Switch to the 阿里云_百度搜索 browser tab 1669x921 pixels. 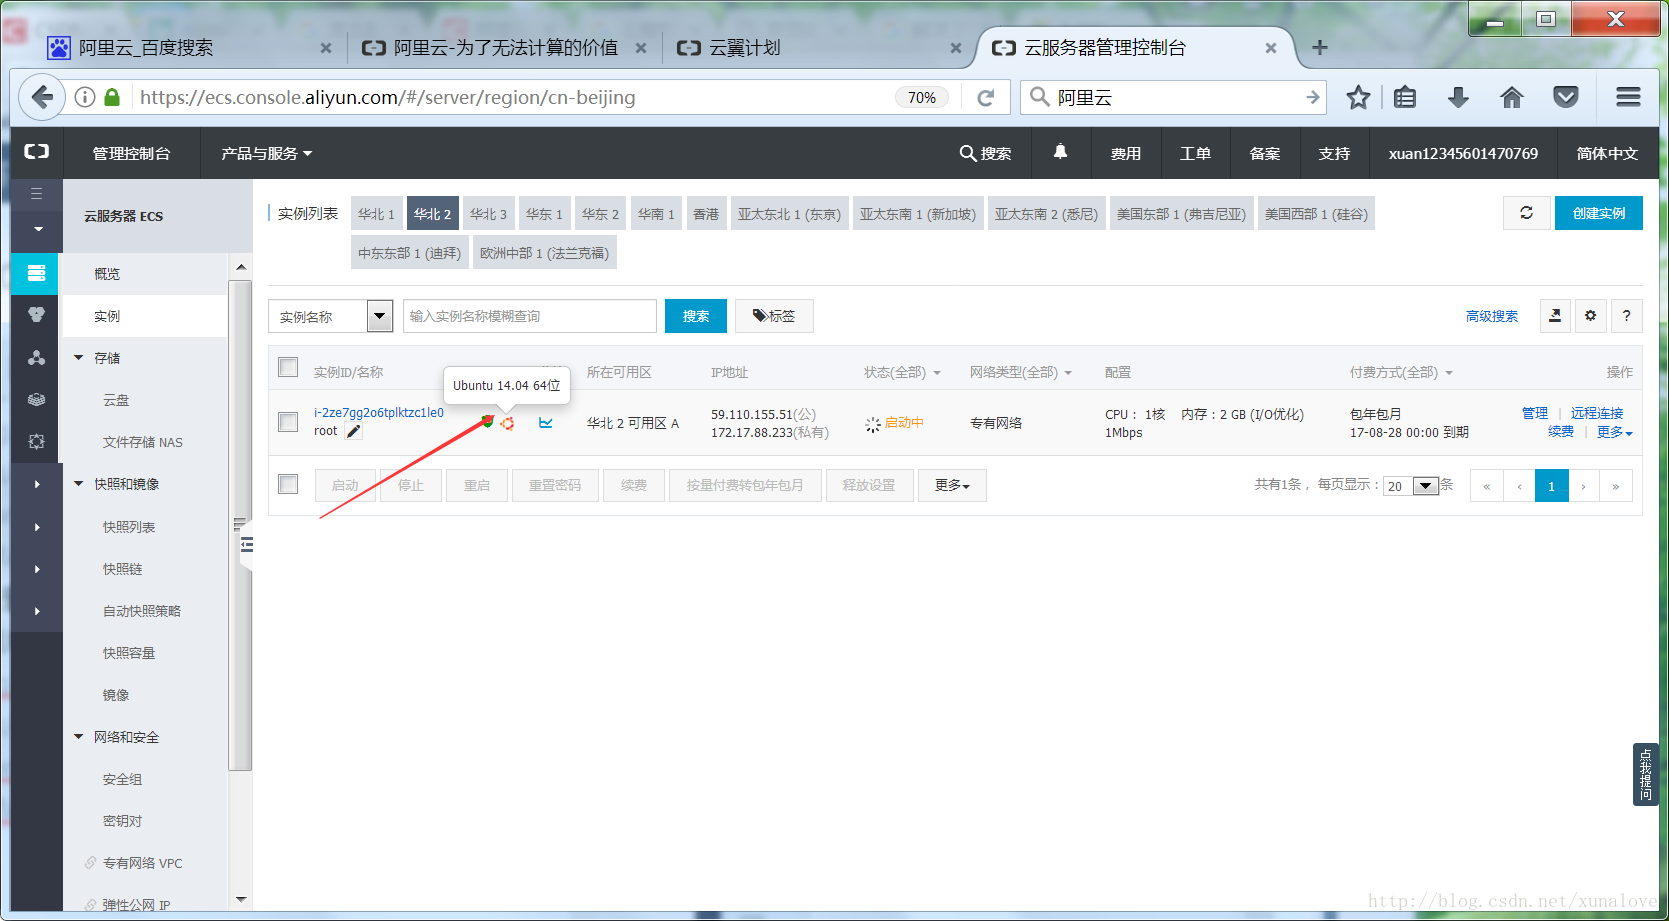190,47
